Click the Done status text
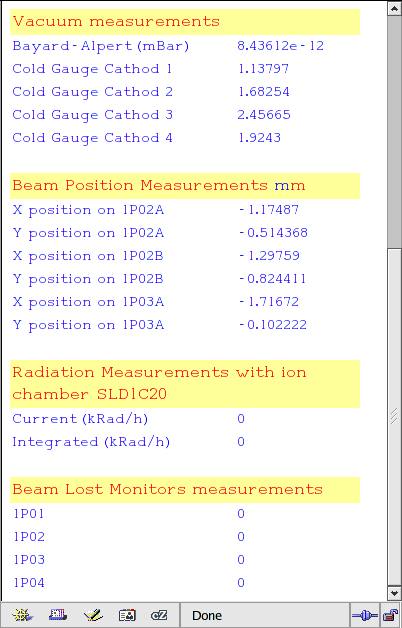The width and height of the screenshot is (402, 628). 207,615
